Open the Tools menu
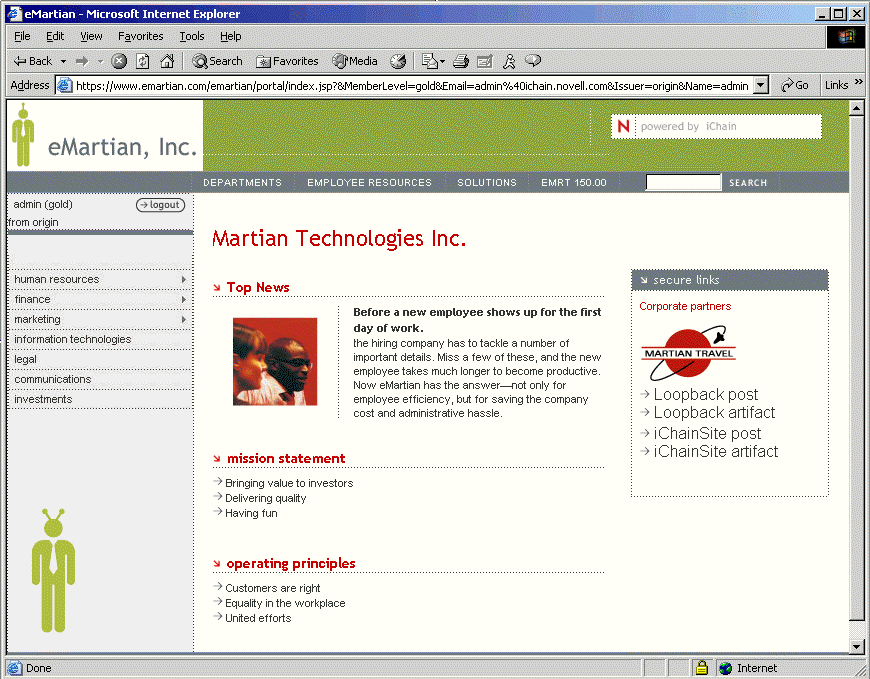This screenshot has width=870, height=679. 191,36
